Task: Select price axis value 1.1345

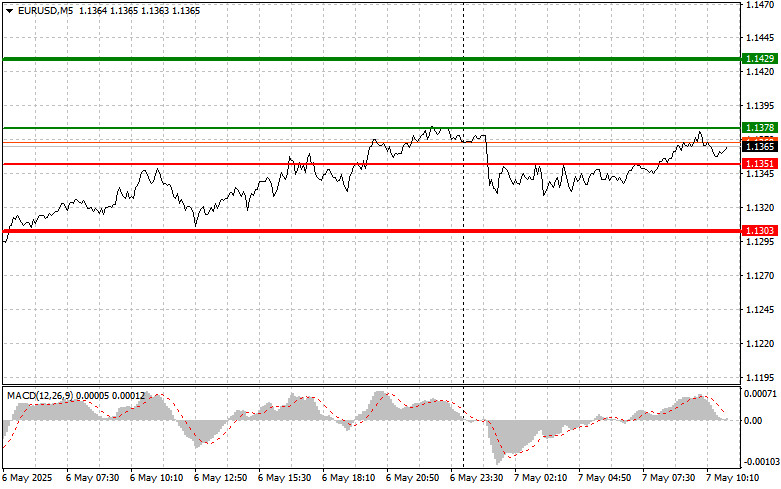Action: tap(760, 174)
